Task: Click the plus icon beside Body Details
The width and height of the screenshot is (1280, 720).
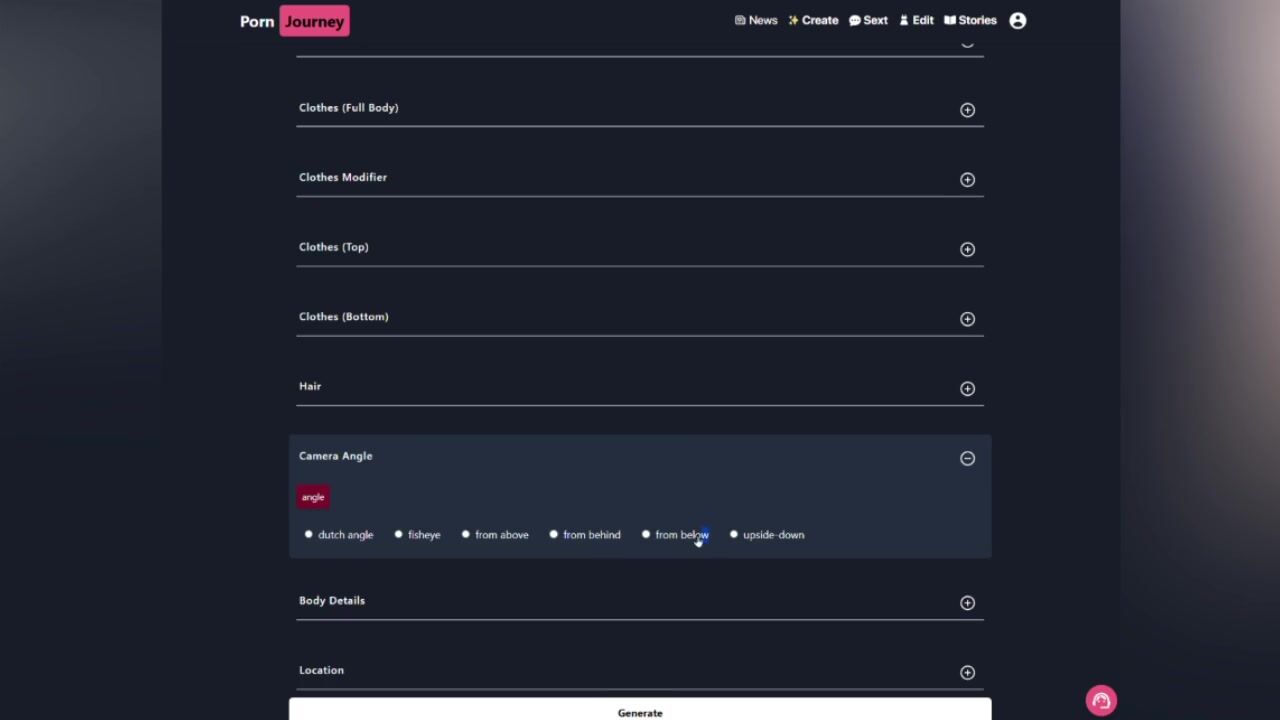Action: coord(967,603)
